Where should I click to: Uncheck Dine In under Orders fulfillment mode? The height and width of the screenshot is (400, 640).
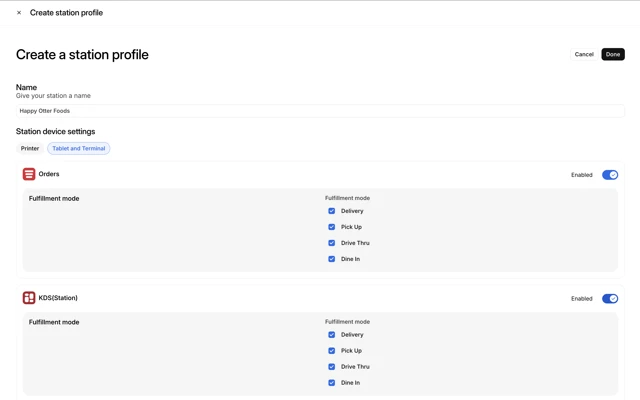(x=332, y=259)
